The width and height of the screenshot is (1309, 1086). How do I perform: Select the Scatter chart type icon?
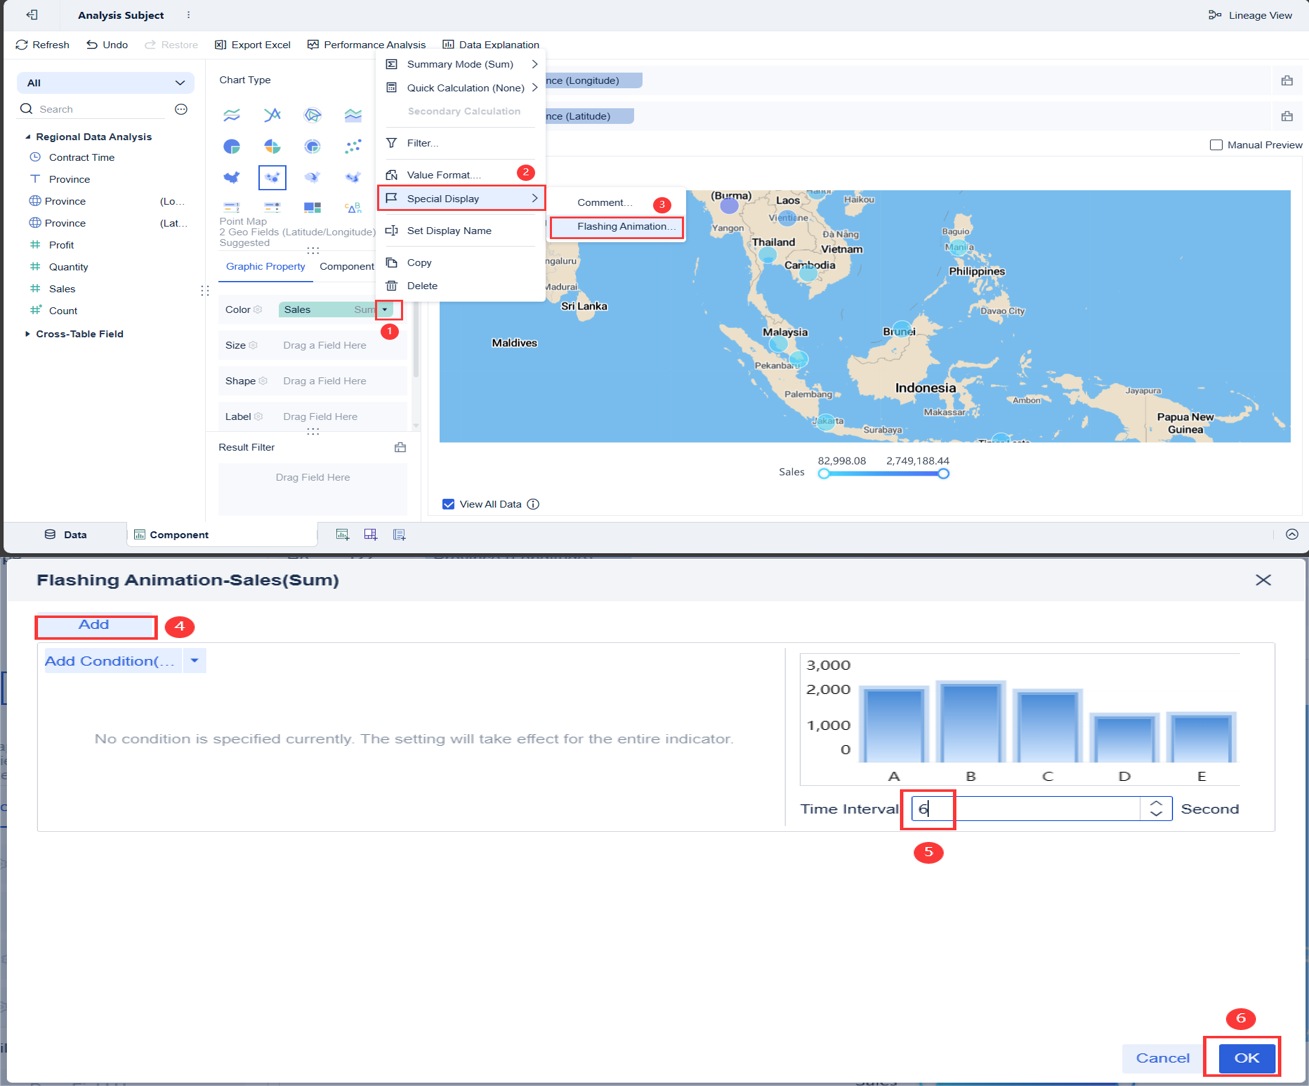tap(352, 146)
